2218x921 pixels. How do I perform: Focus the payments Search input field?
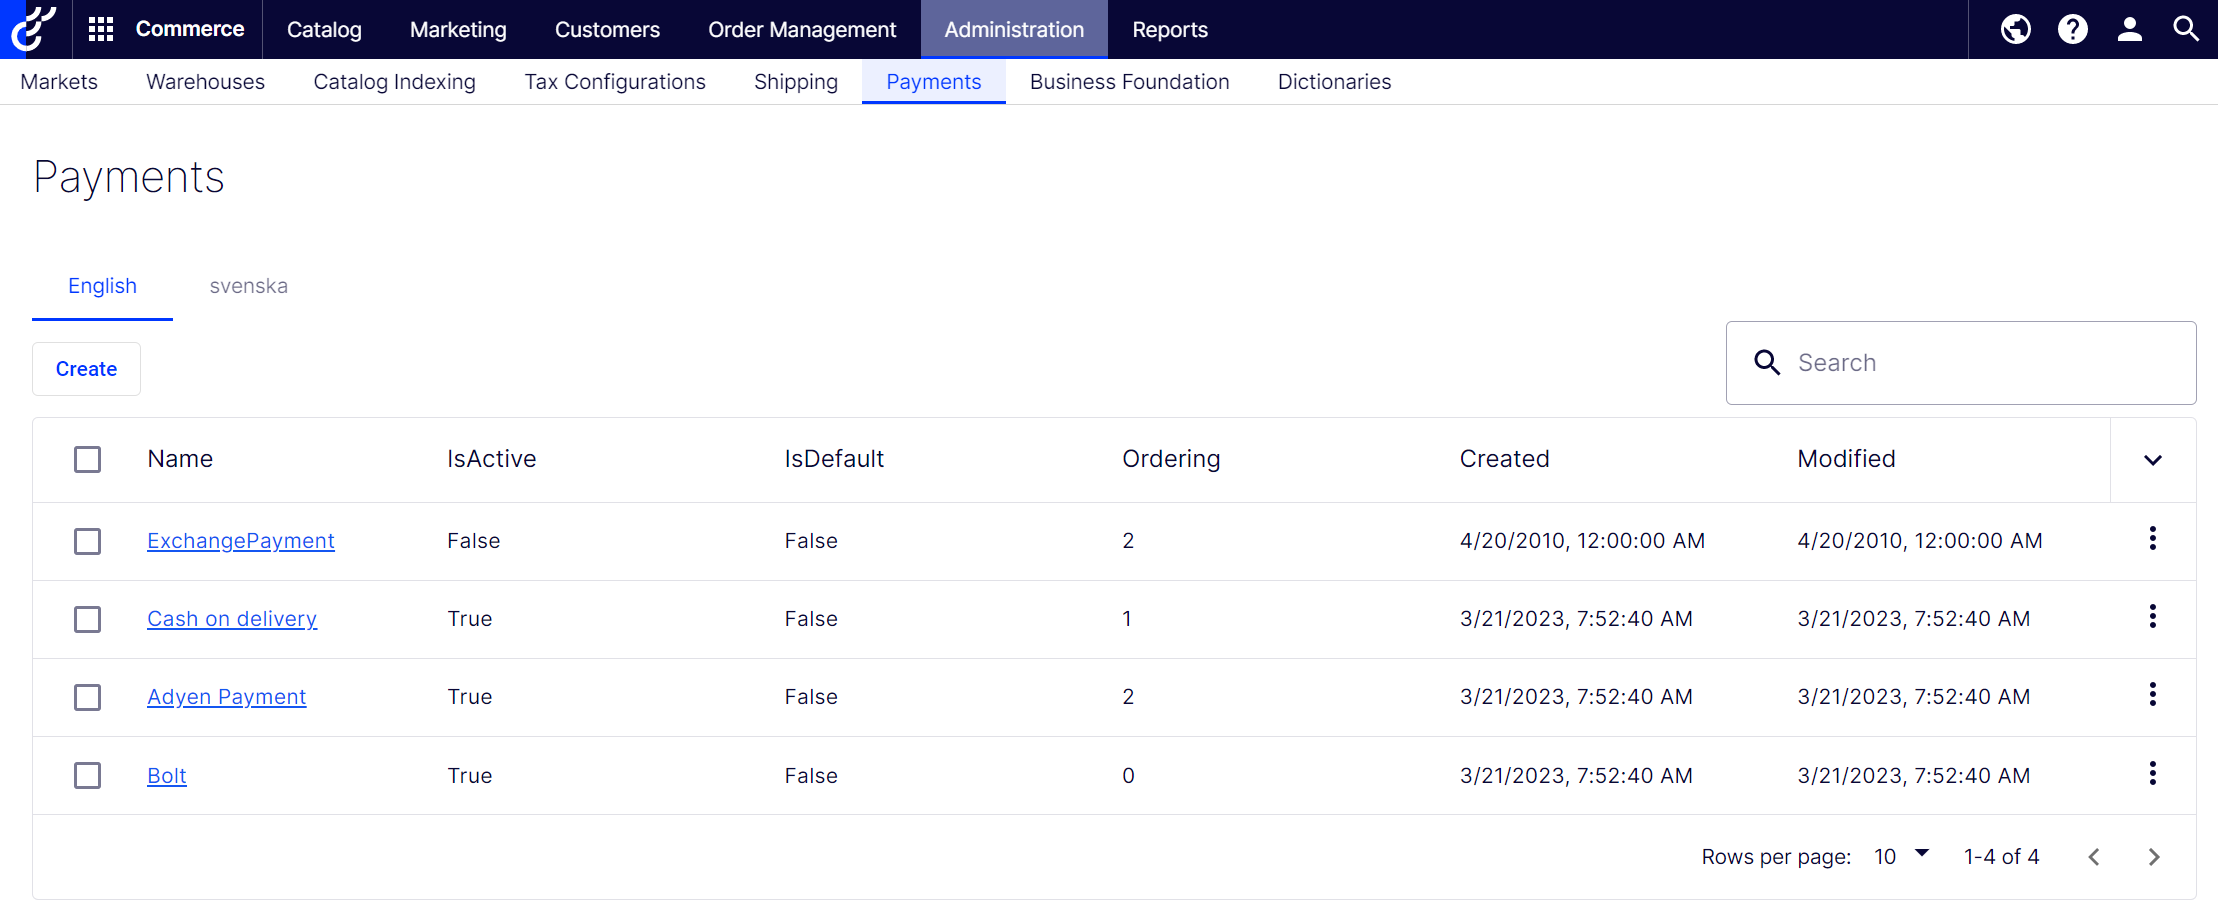coord(1961,363)
